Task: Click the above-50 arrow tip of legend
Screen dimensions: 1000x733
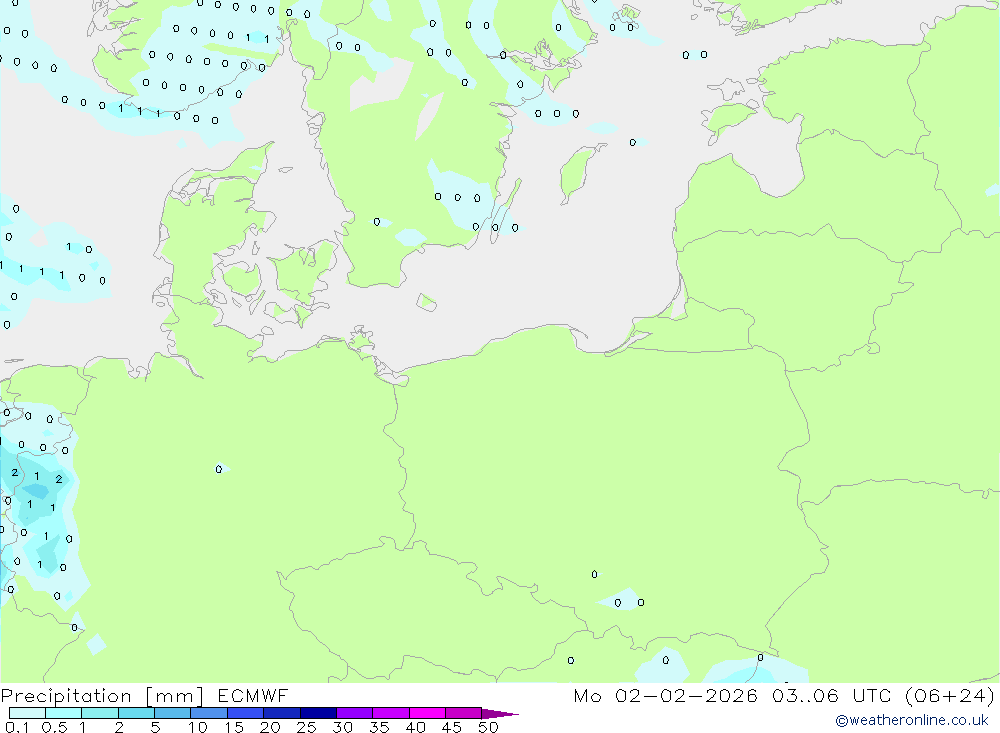Action: pyautogui.click(x=499, y=714)
